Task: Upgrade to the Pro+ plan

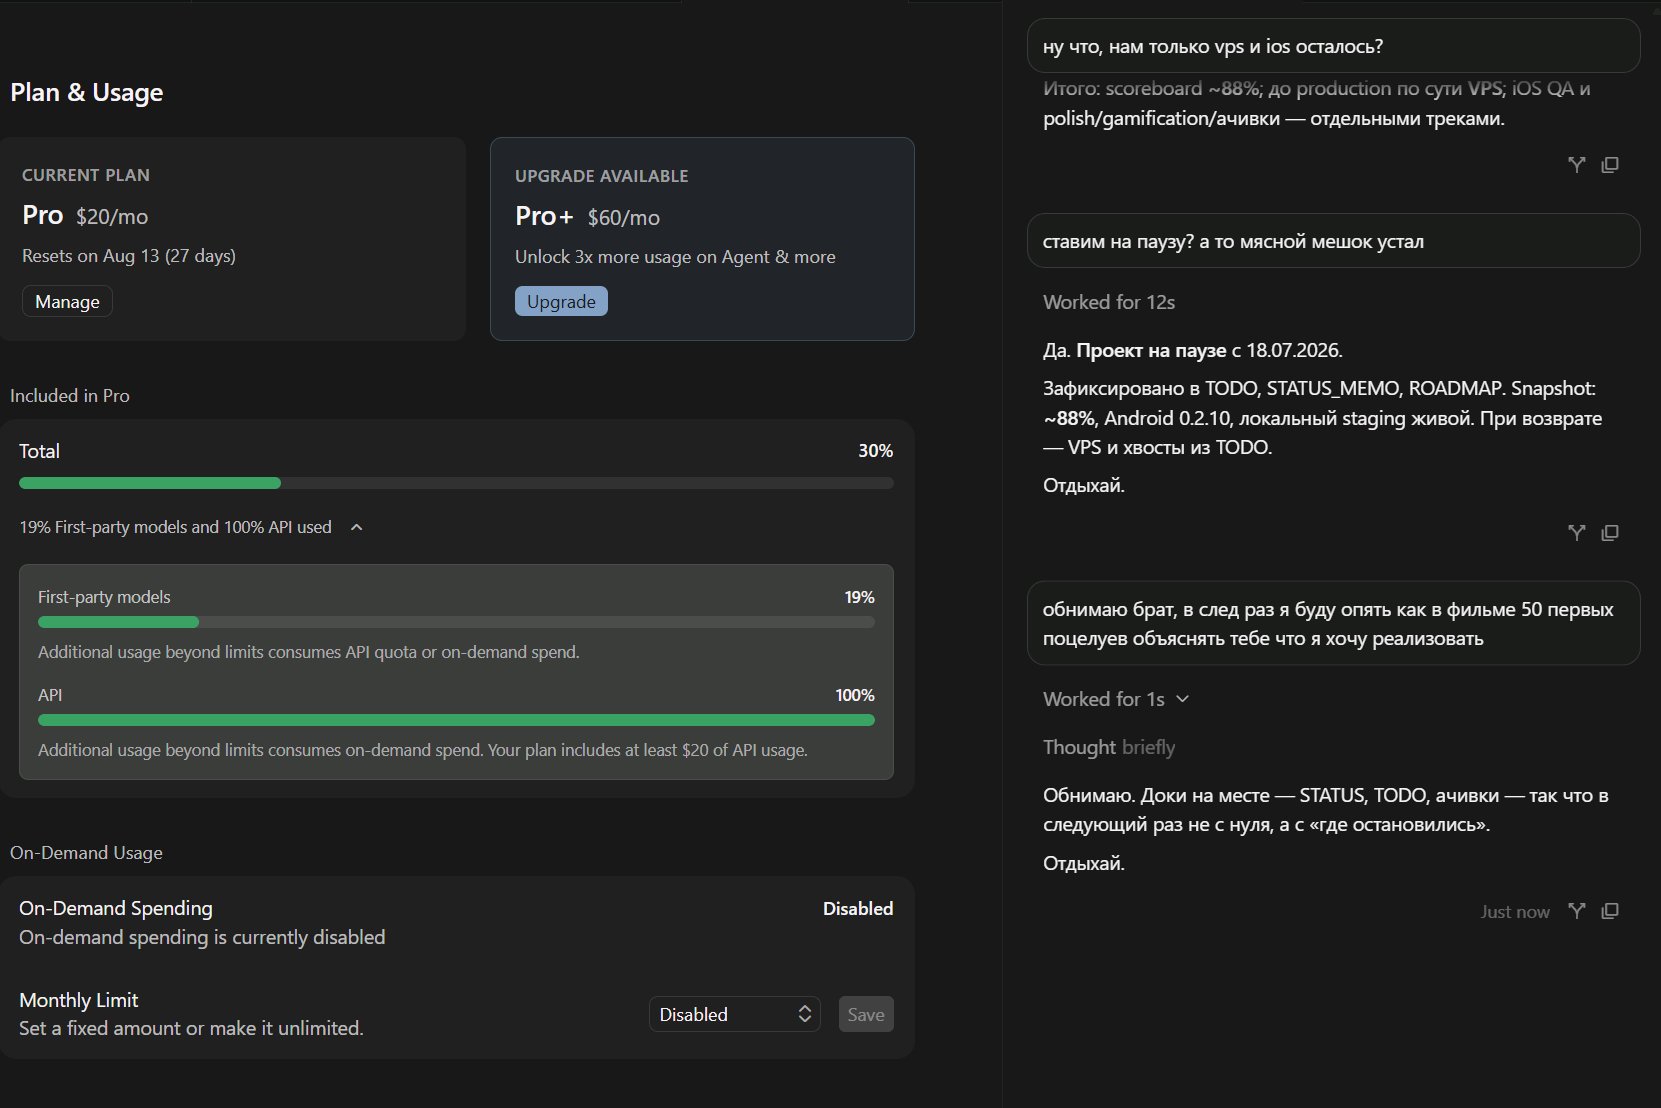Action: pos(561,301)
